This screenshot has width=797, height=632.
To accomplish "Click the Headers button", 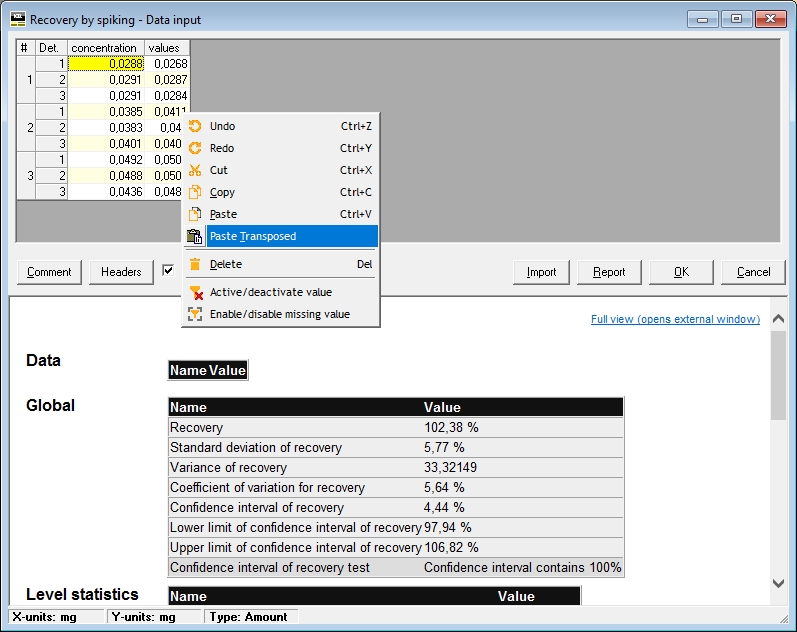I will pos(121,272).
